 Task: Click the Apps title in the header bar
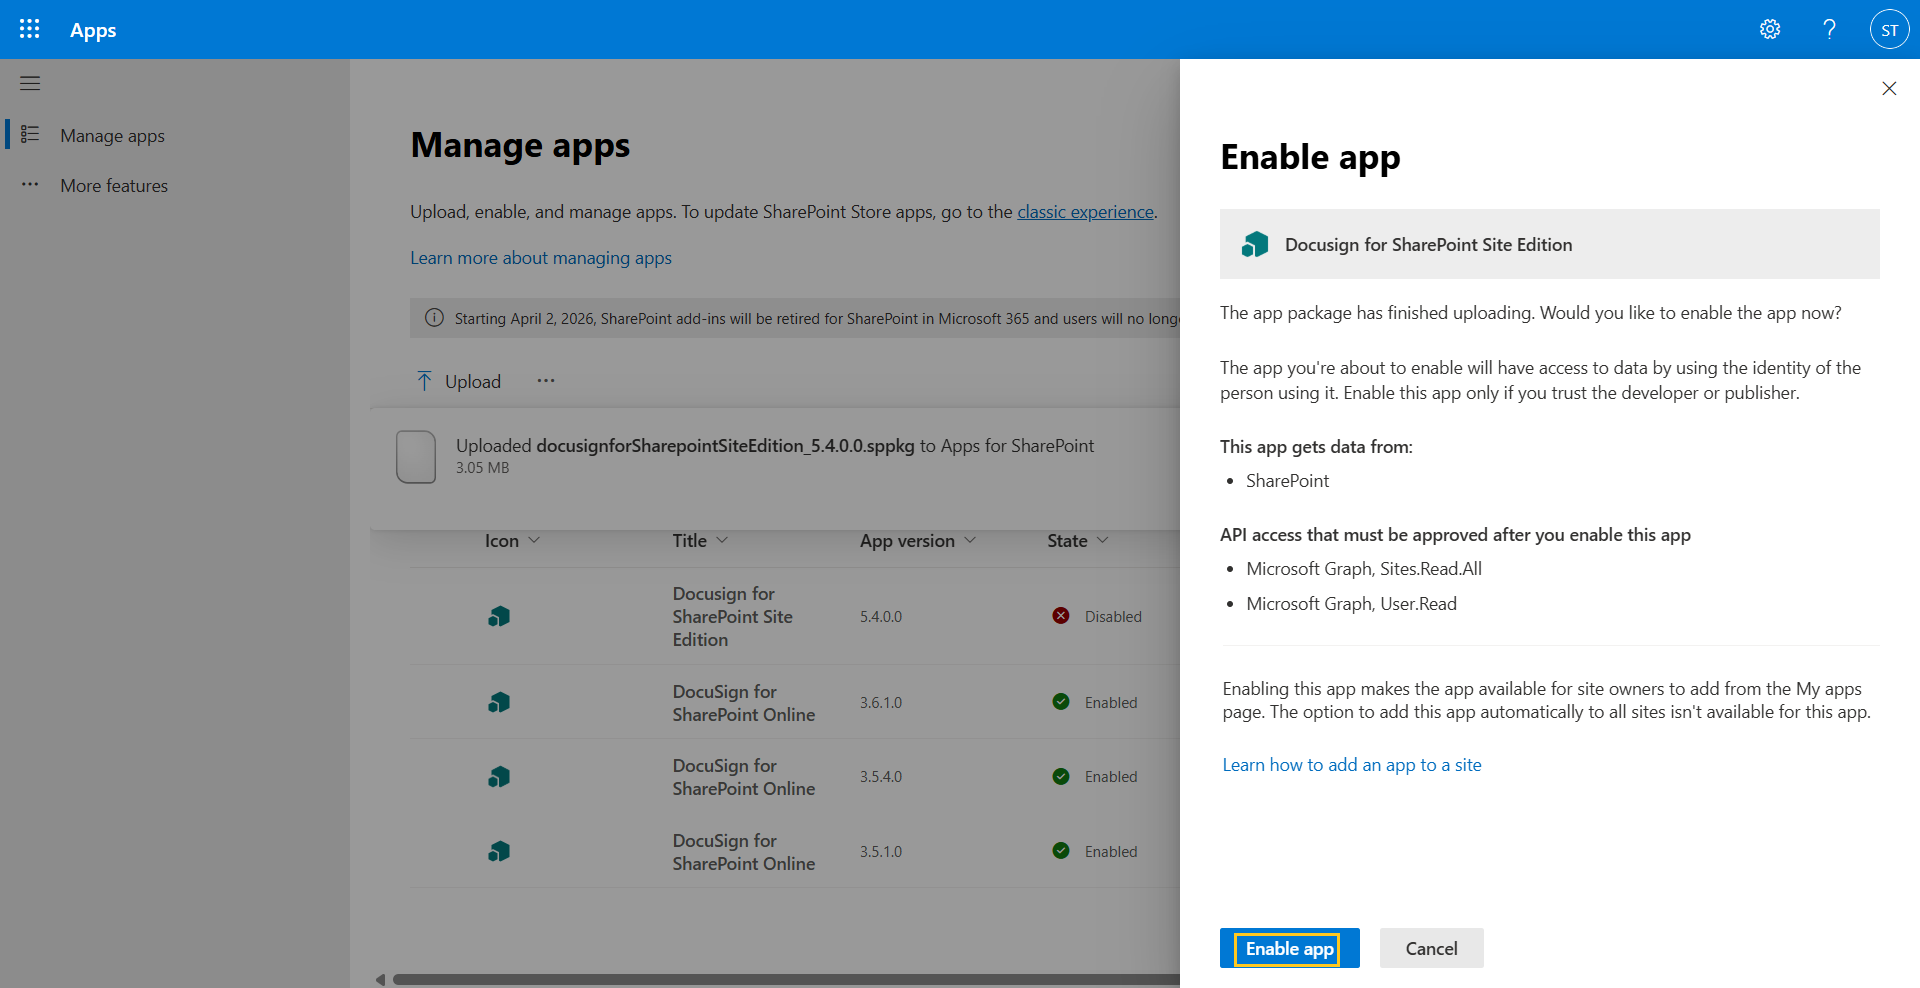pos(93,30)
